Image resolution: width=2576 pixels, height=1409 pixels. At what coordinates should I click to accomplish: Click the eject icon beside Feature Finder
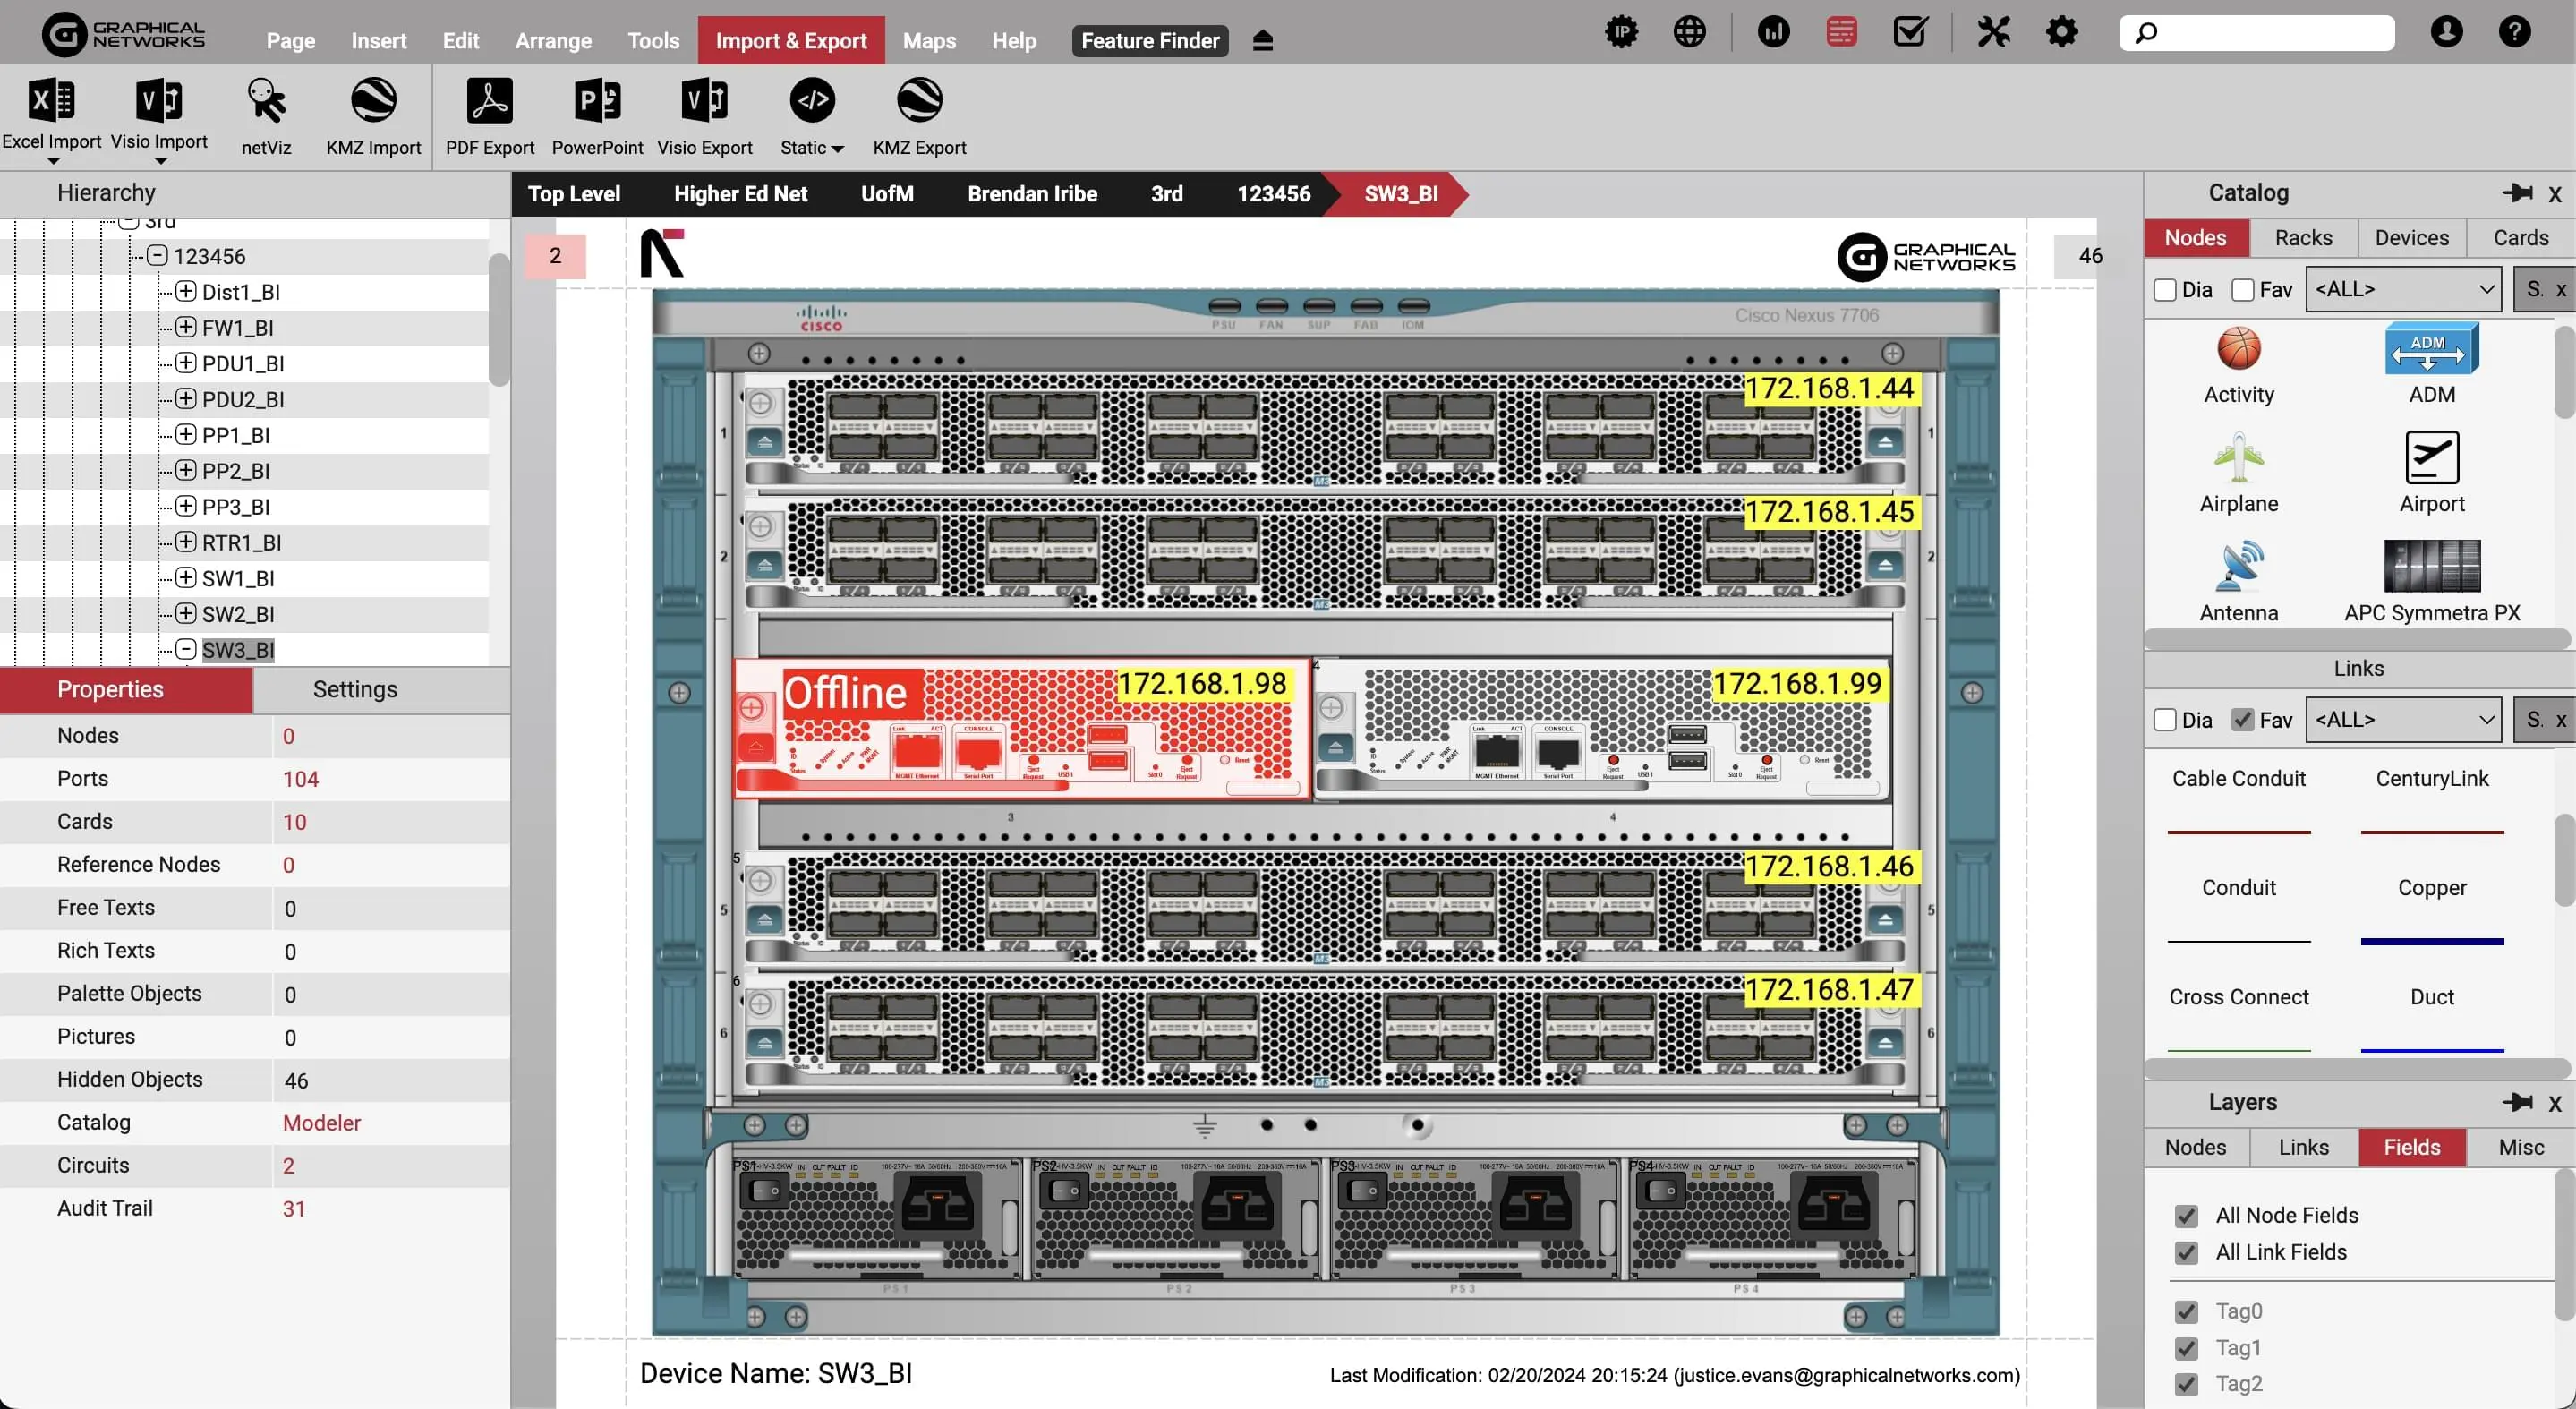click(1262, 41)
